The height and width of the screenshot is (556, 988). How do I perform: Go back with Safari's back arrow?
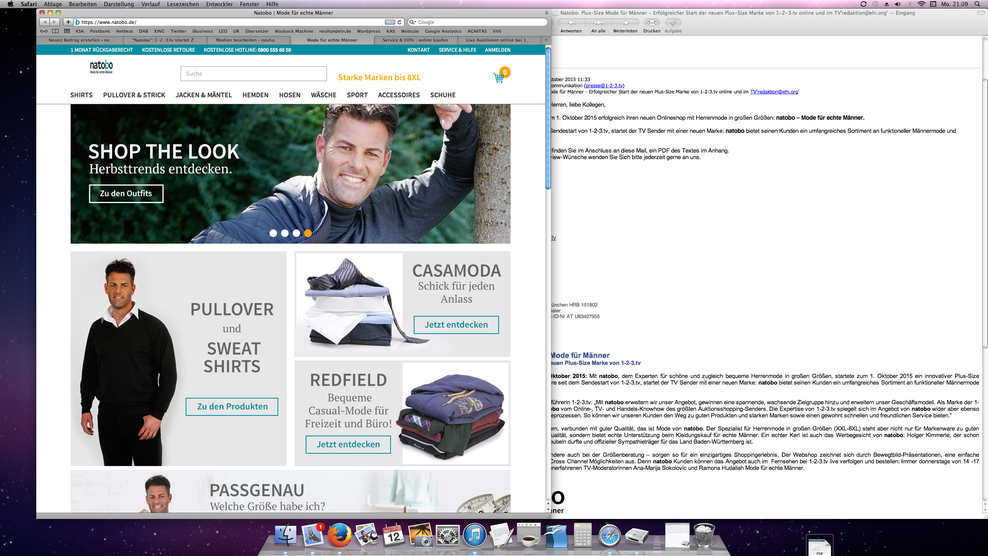pyautogui.click(x=44, y=22)
